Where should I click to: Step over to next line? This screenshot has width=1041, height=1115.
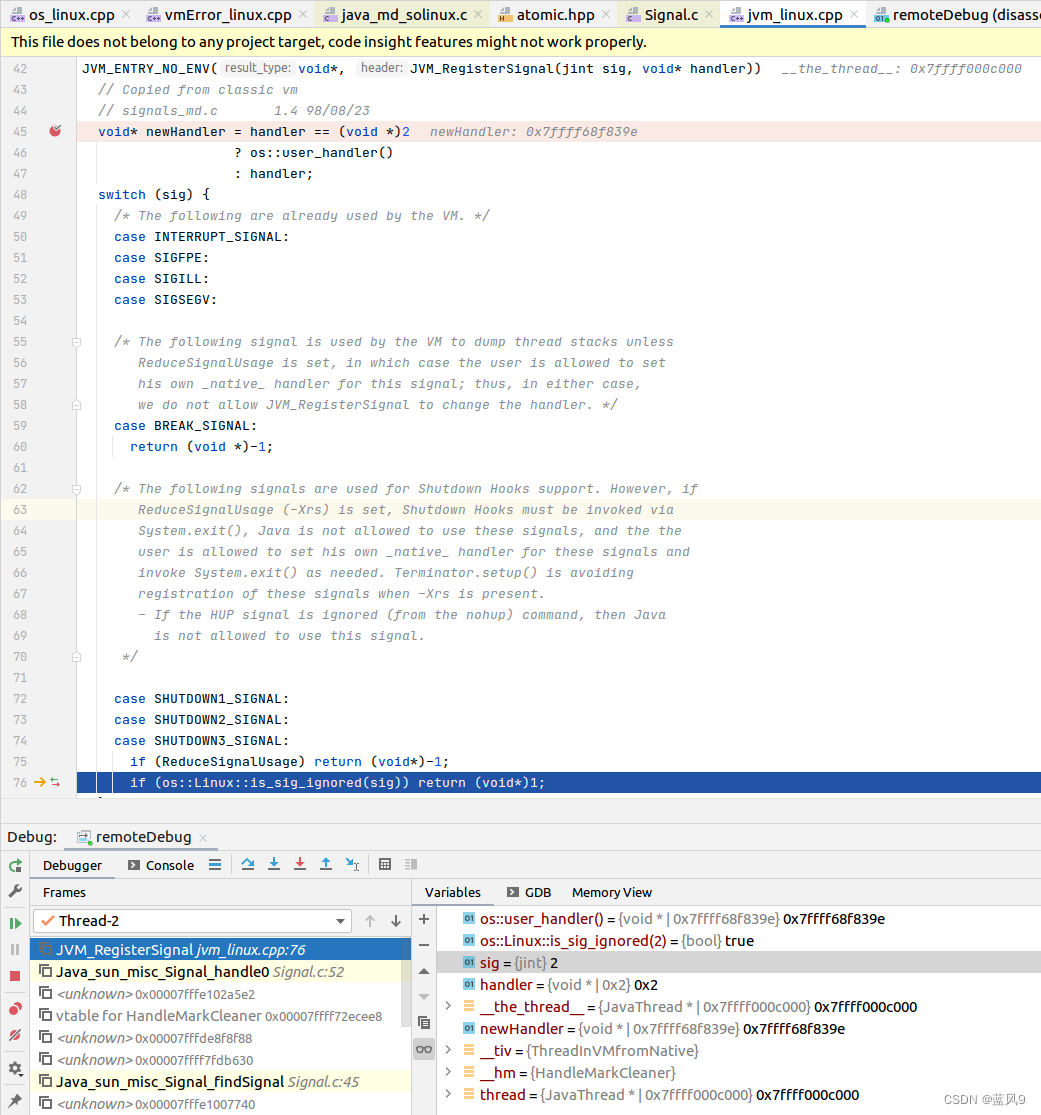(247, 865)
